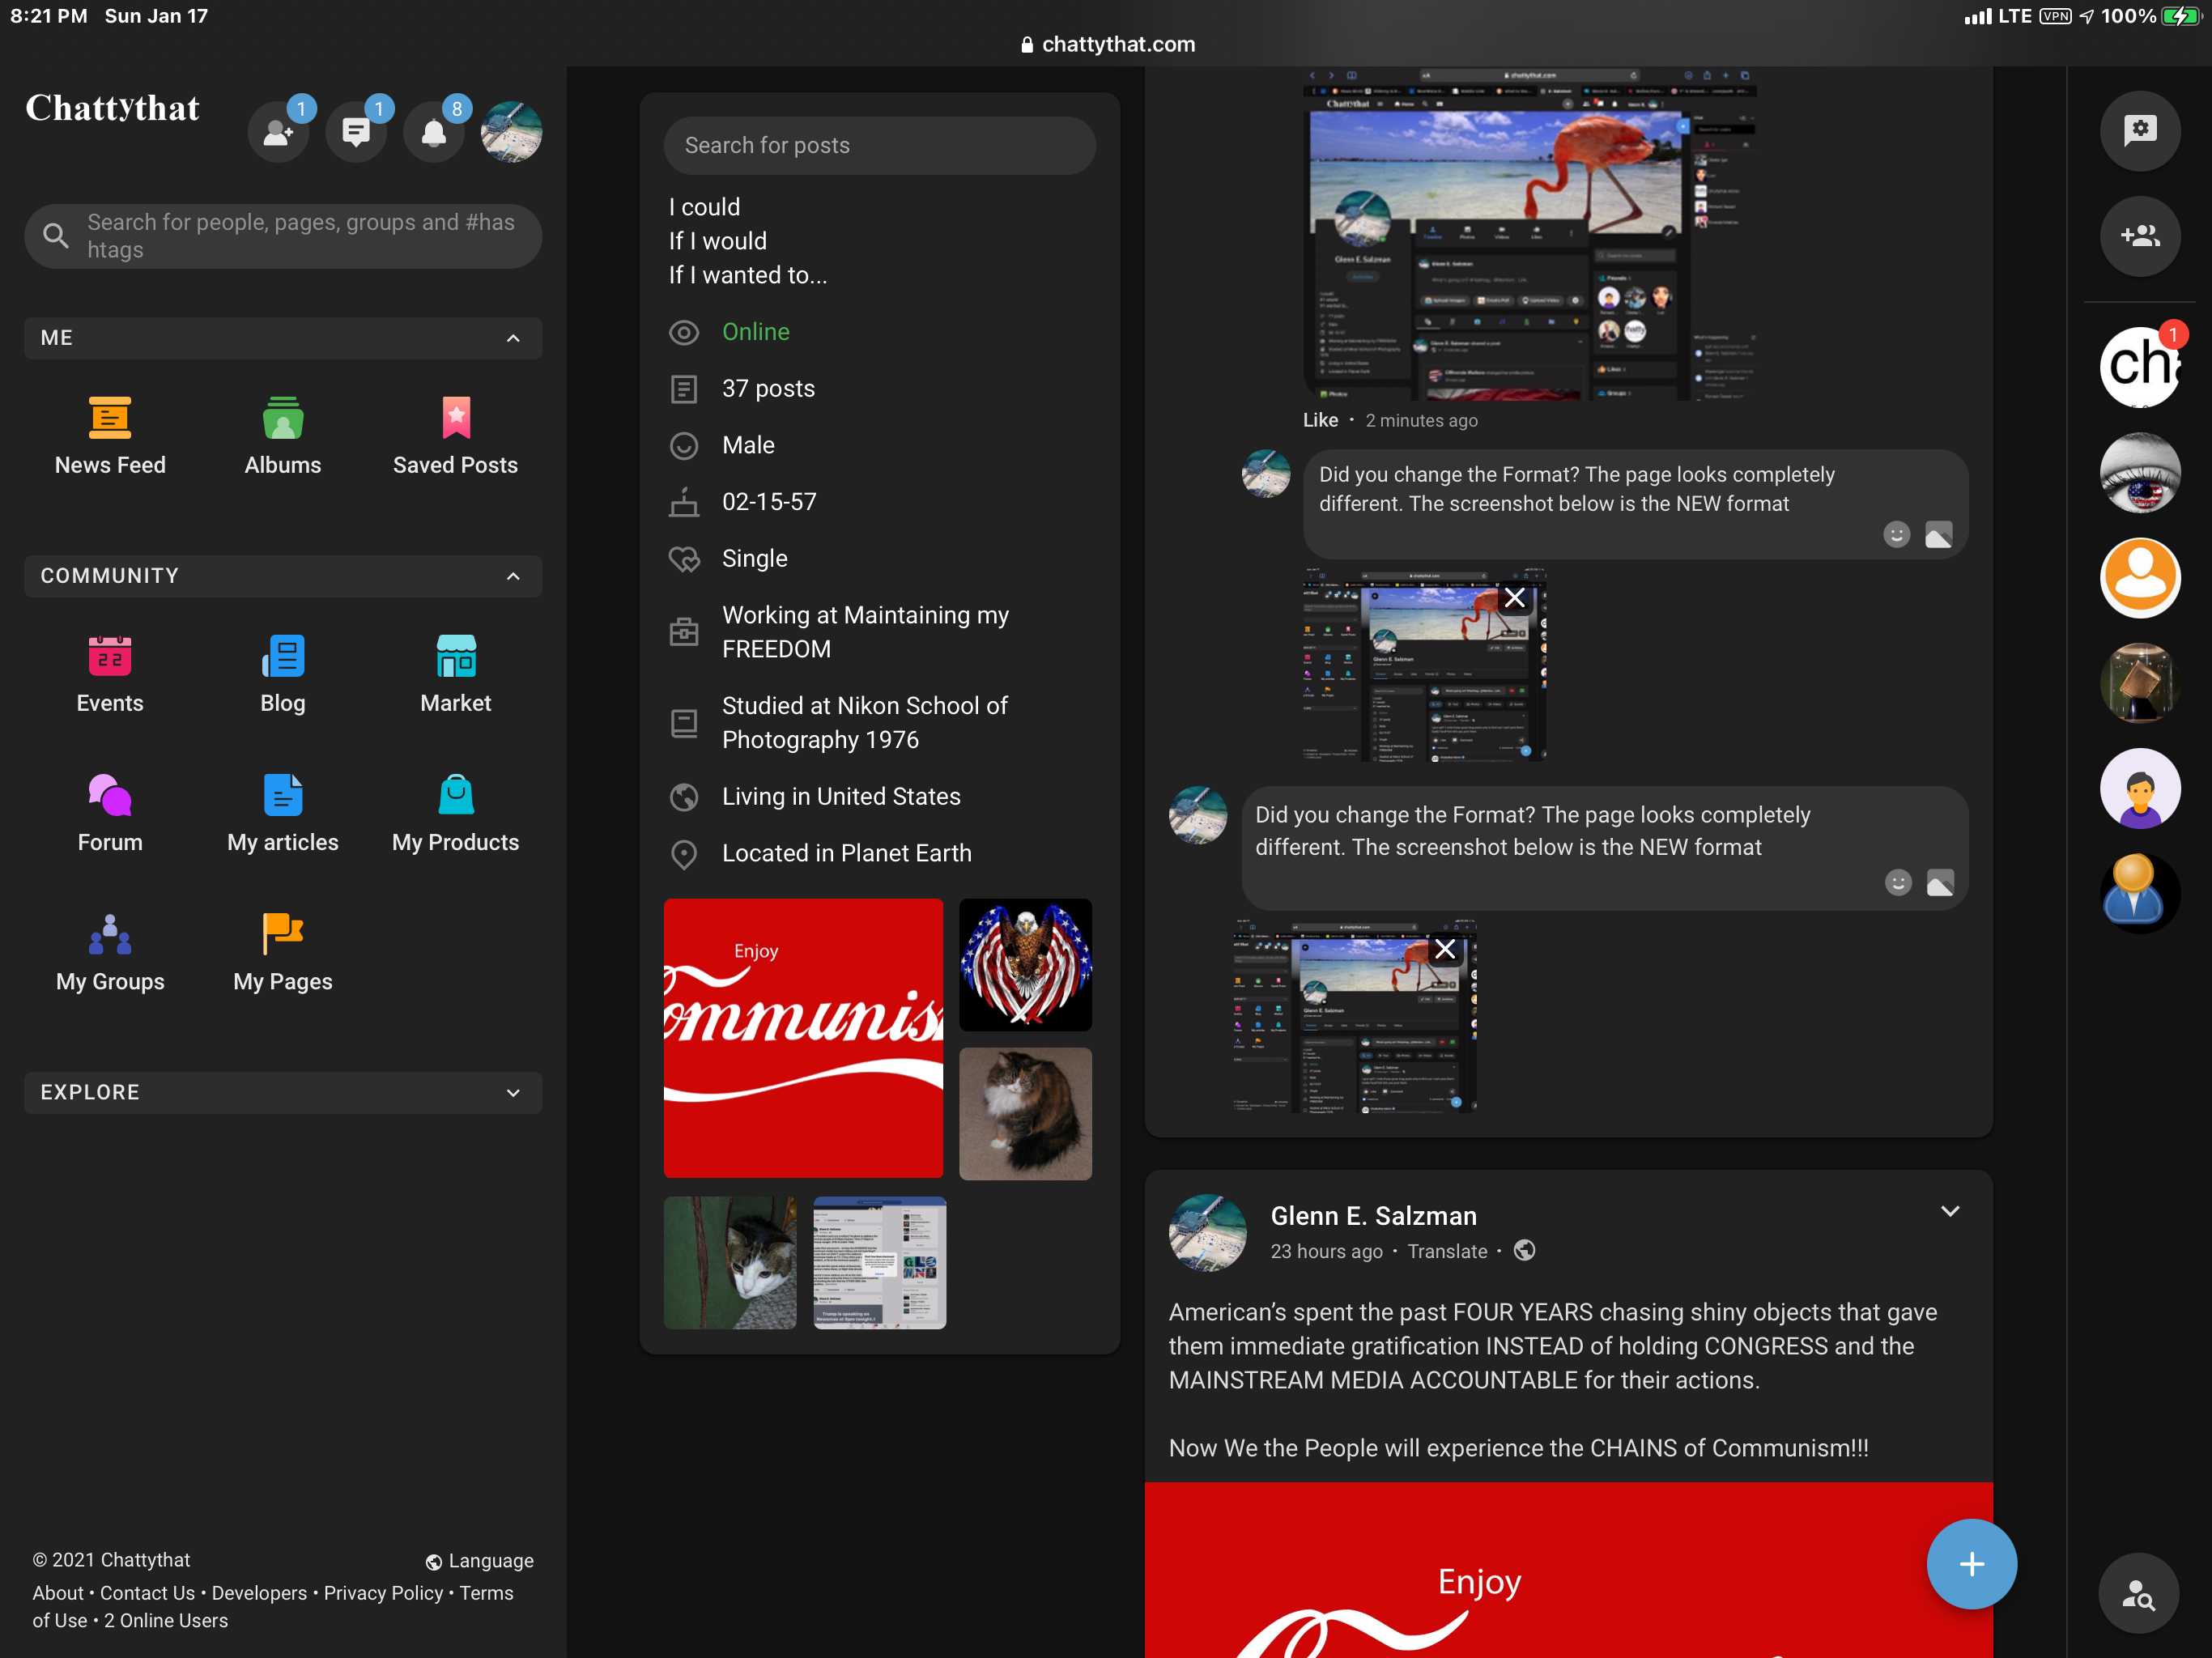This screenshot has height=1658, width=2212.
Task: Open messages icon with badge in header
Action: coord(356,132)
